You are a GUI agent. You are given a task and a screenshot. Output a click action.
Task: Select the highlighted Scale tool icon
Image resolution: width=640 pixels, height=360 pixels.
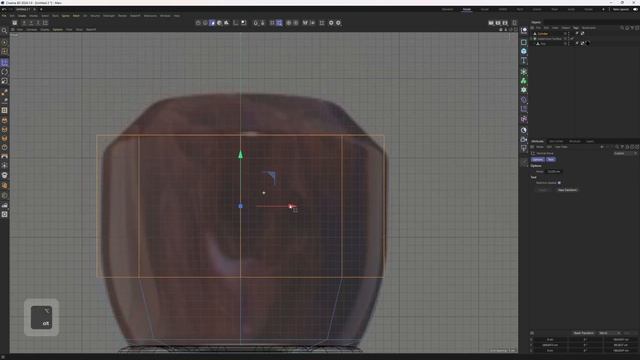pyautogui.click(x=4, y=62)
